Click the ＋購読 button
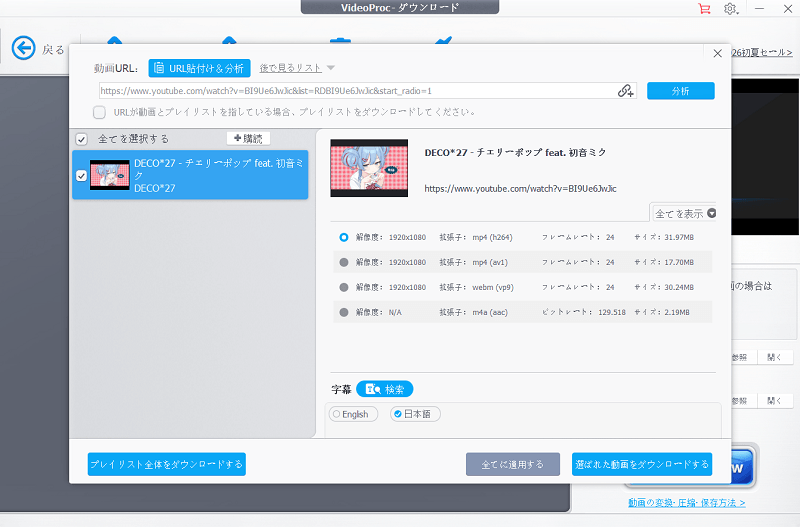The image size is (800, 527). point(248,138)
